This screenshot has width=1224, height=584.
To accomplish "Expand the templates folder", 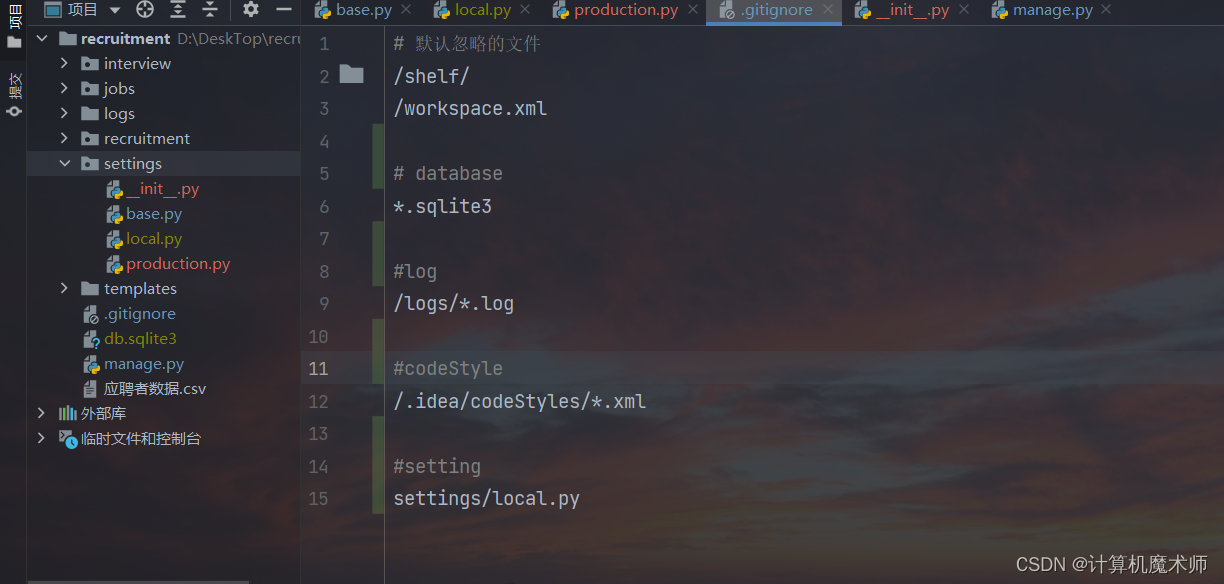I will pyautogui.click(x=65, y=288).
